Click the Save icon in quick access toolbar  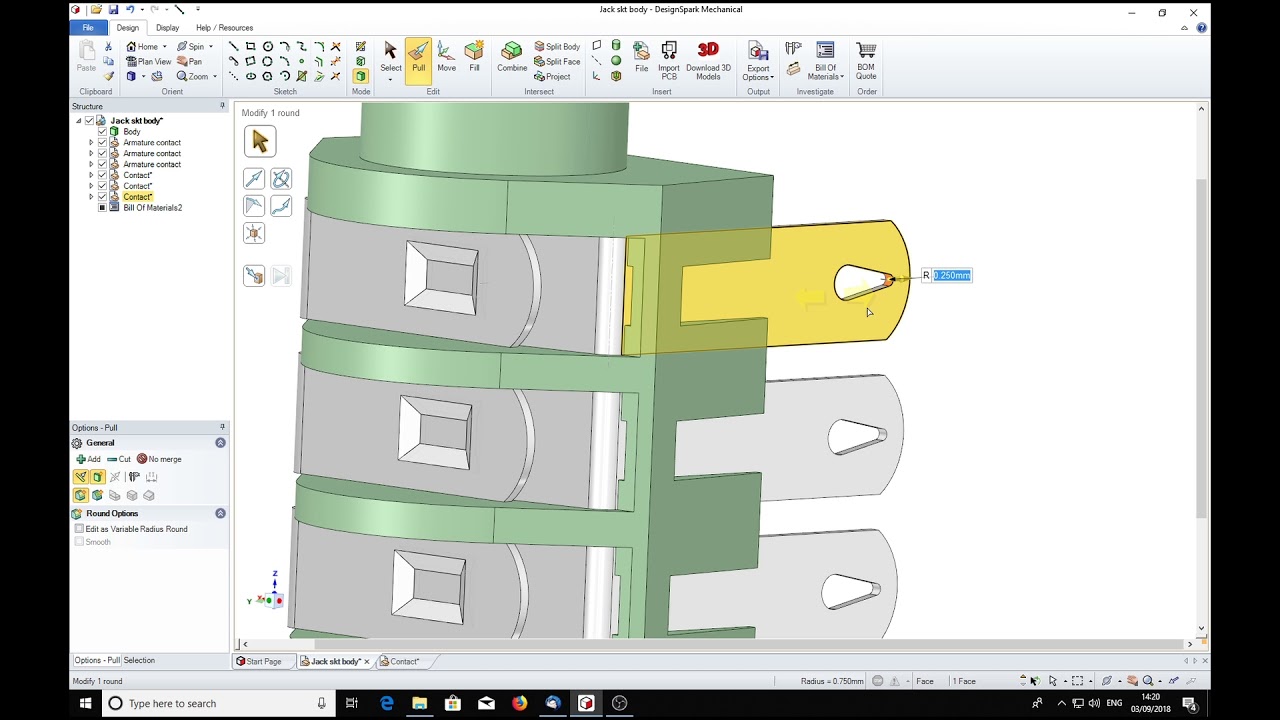click(114, 9)
